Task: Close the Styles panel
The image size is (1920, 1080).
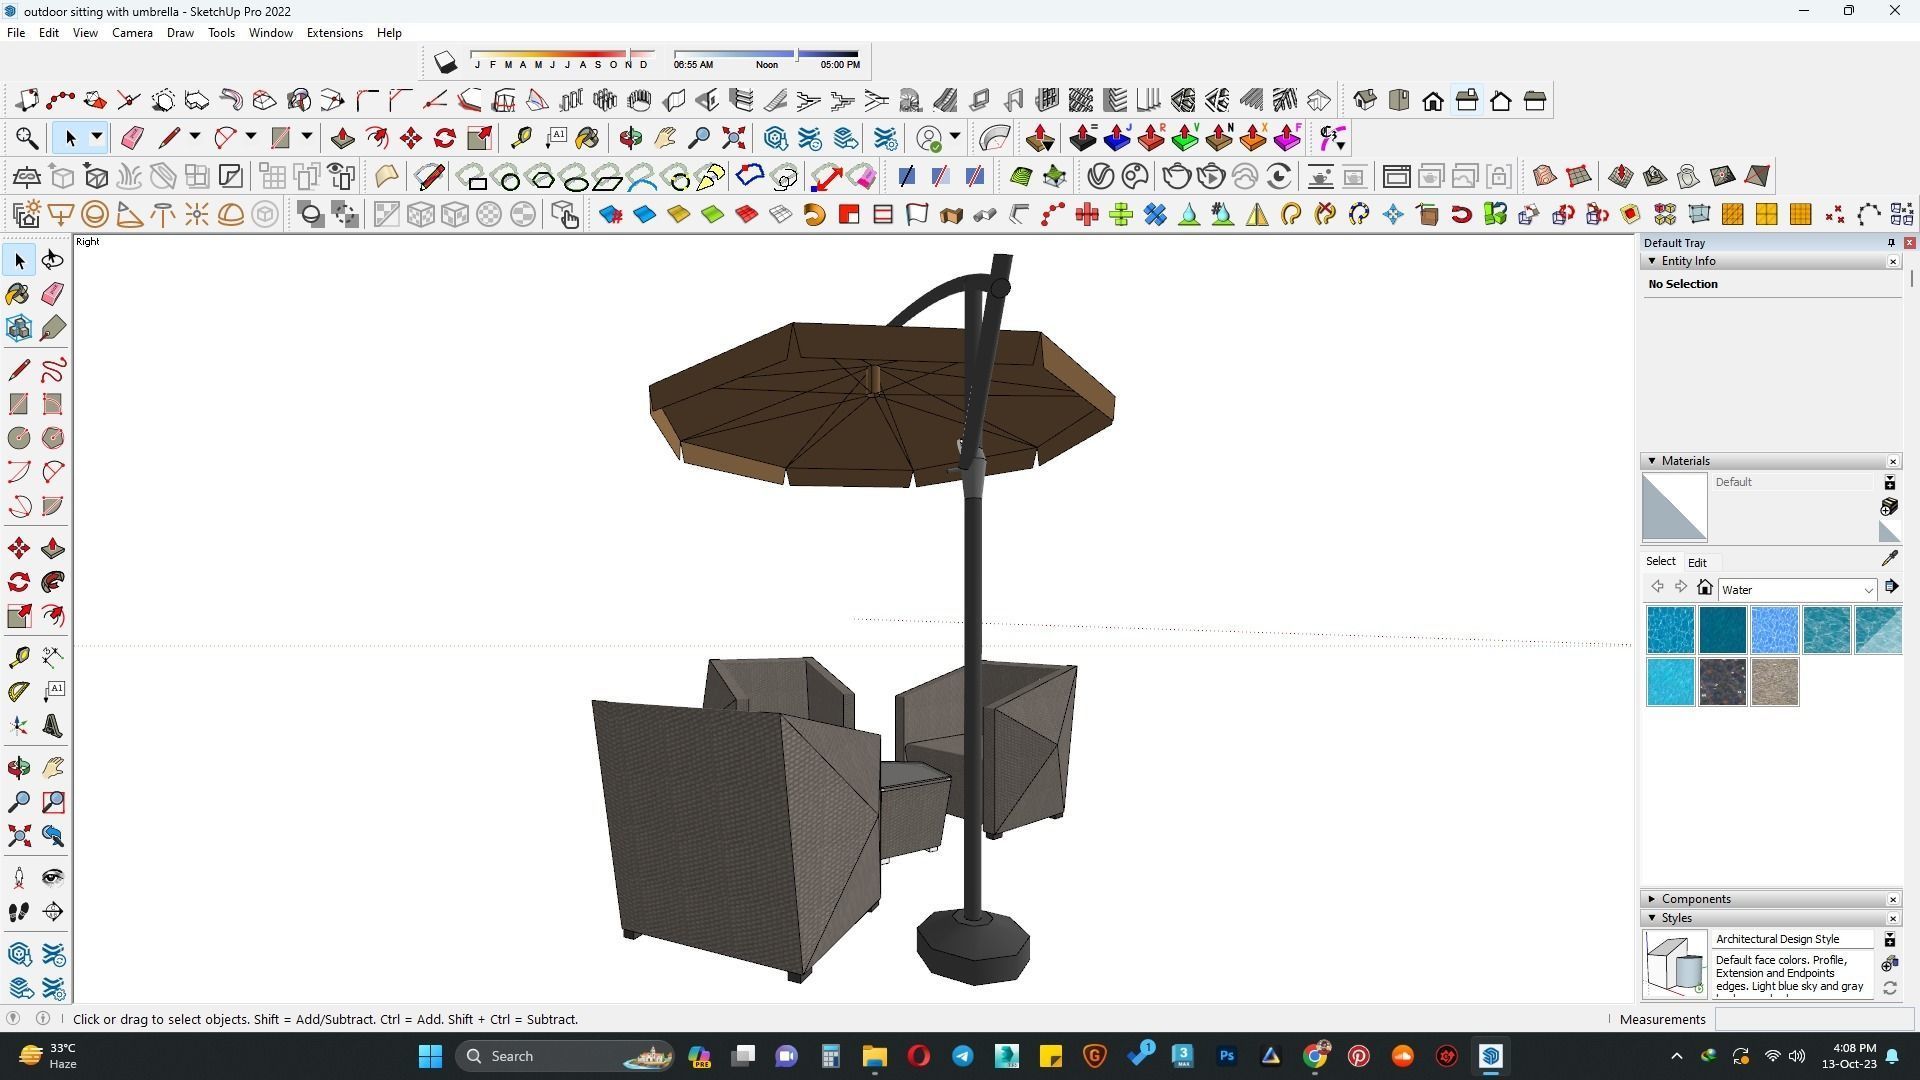Action: [1893, 919]
